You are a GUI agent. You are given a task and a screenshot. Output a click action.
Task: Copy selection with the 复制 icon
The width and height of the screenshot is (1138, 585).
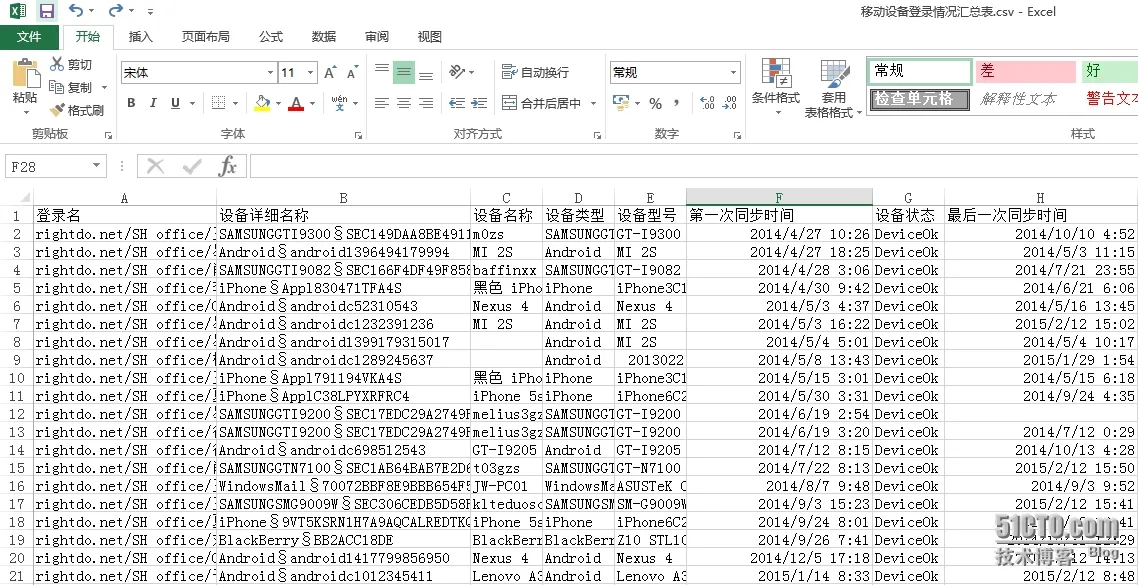pyautogui.click(x=57, y=87)
